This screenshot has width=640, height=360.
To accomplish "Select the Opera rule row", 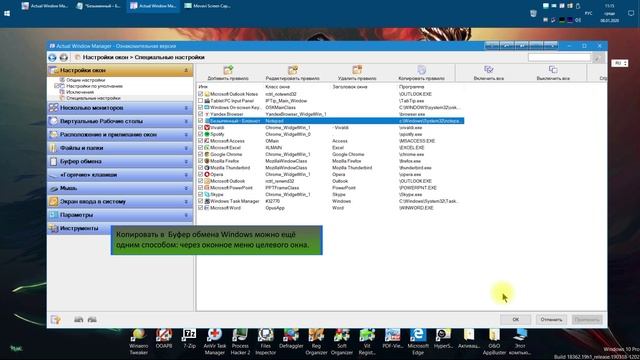I will 330,174.
